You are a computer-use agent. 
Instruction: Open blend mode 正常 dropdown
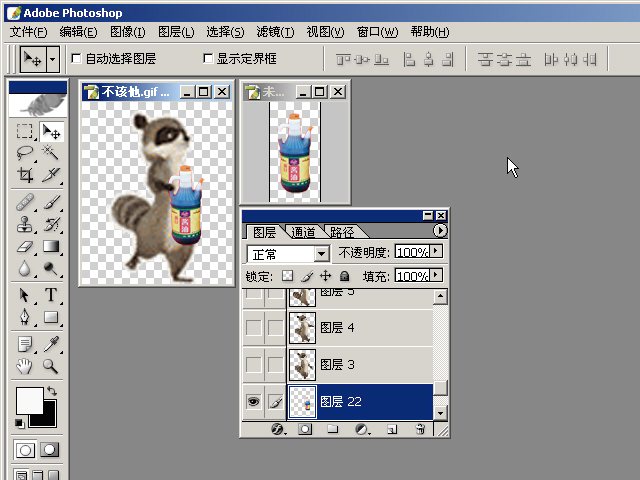(322, 254)
